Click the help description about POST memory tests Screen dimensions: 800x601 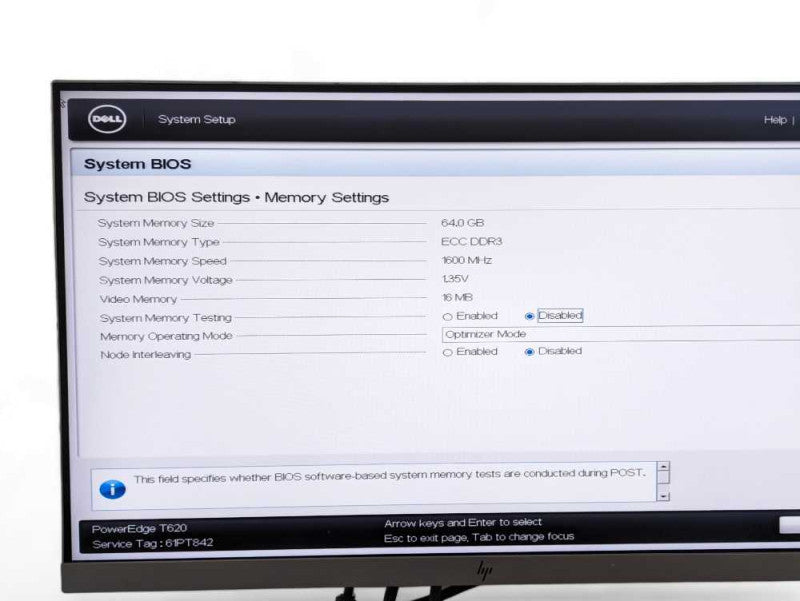pos(389,476)
